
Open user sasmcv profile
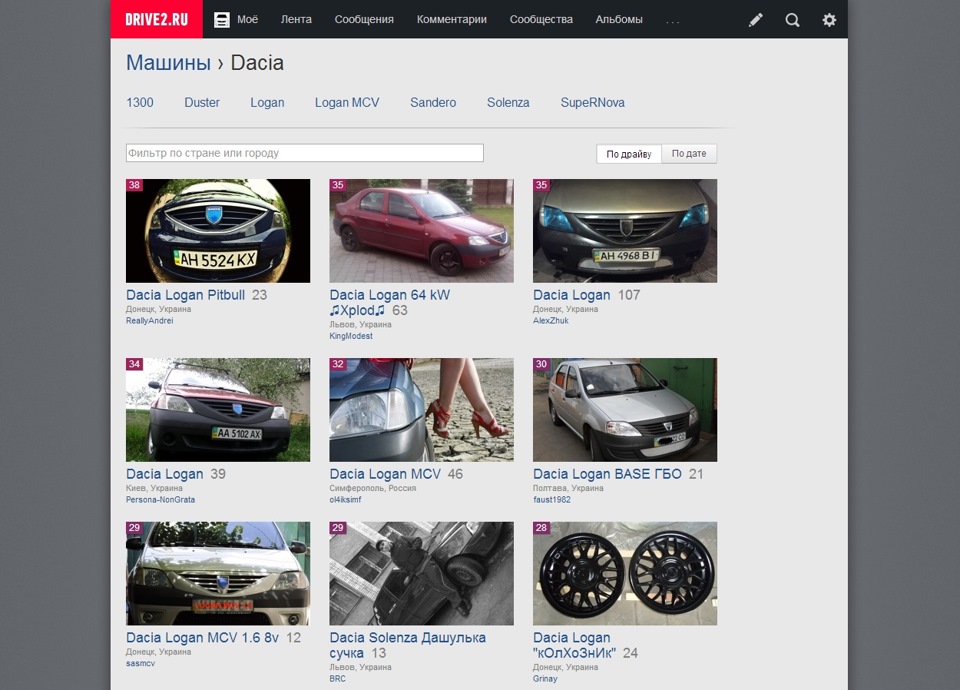pos(140,664)
